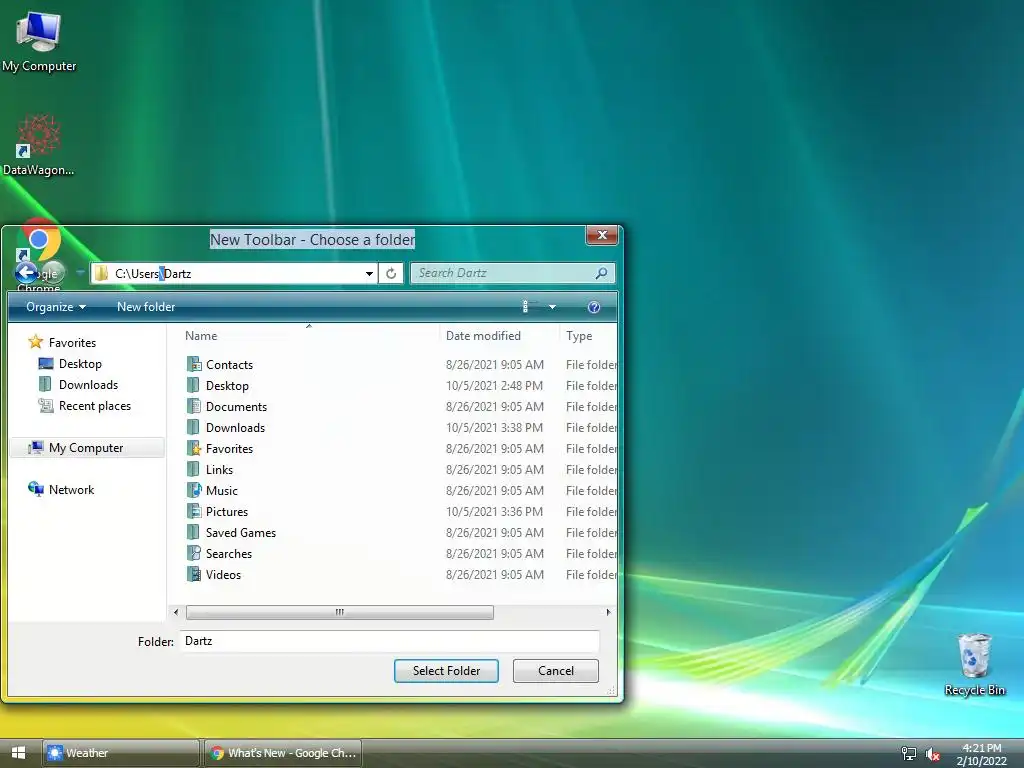Select the Videos folder icon
The width and height of the screenshot is (1024, 768).
click(193, 574)
